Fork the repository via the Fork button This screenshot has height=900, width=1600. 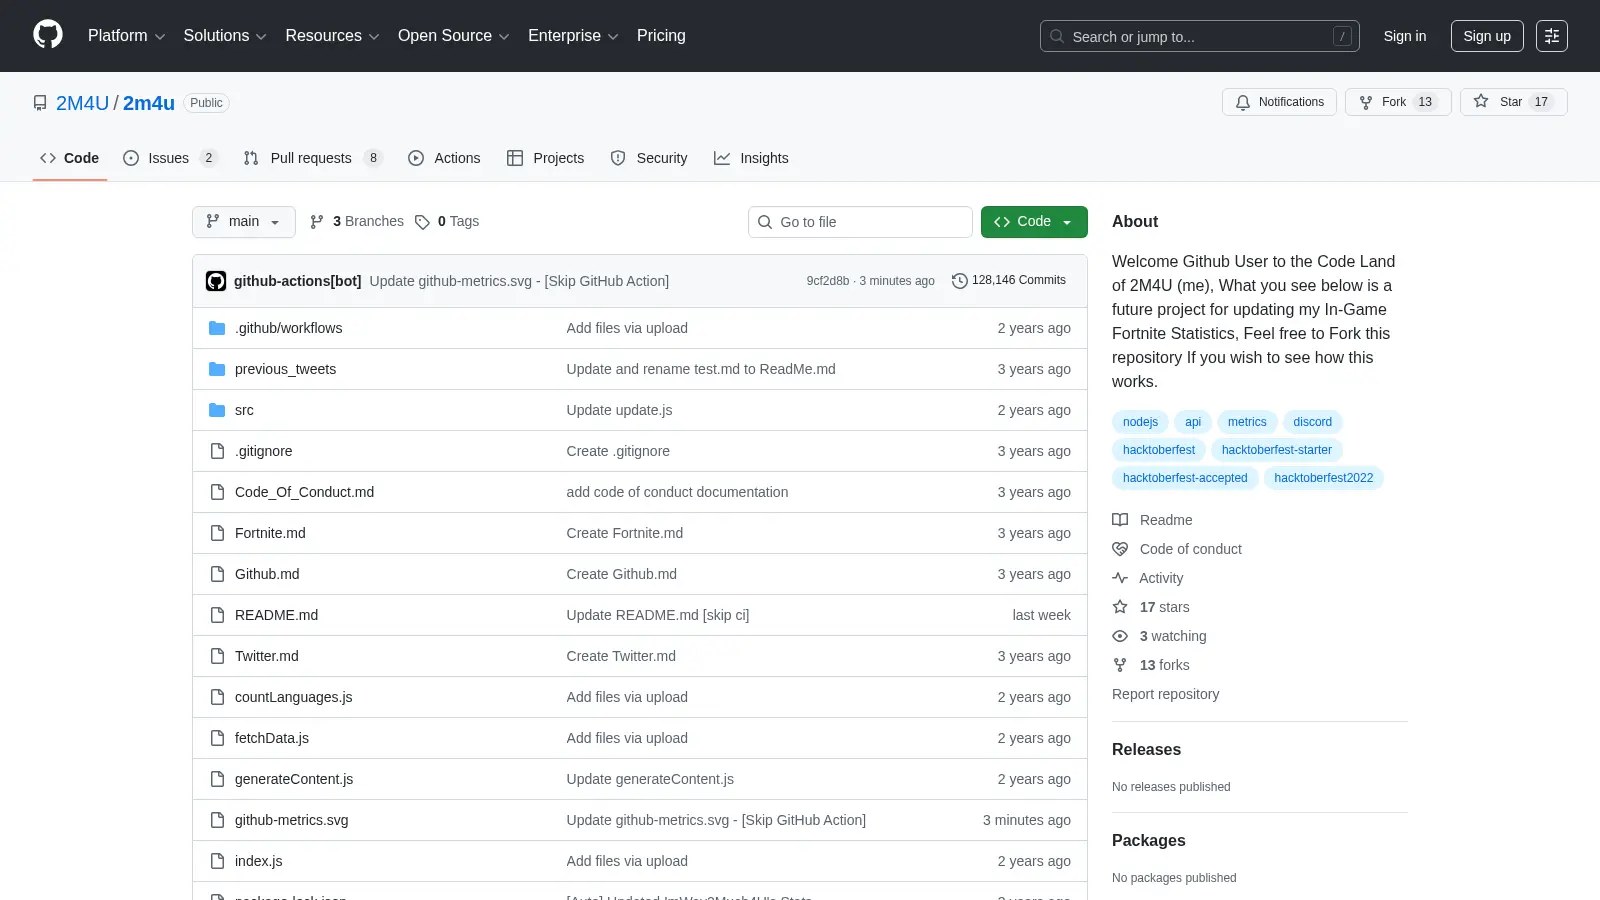point(1398,102)
